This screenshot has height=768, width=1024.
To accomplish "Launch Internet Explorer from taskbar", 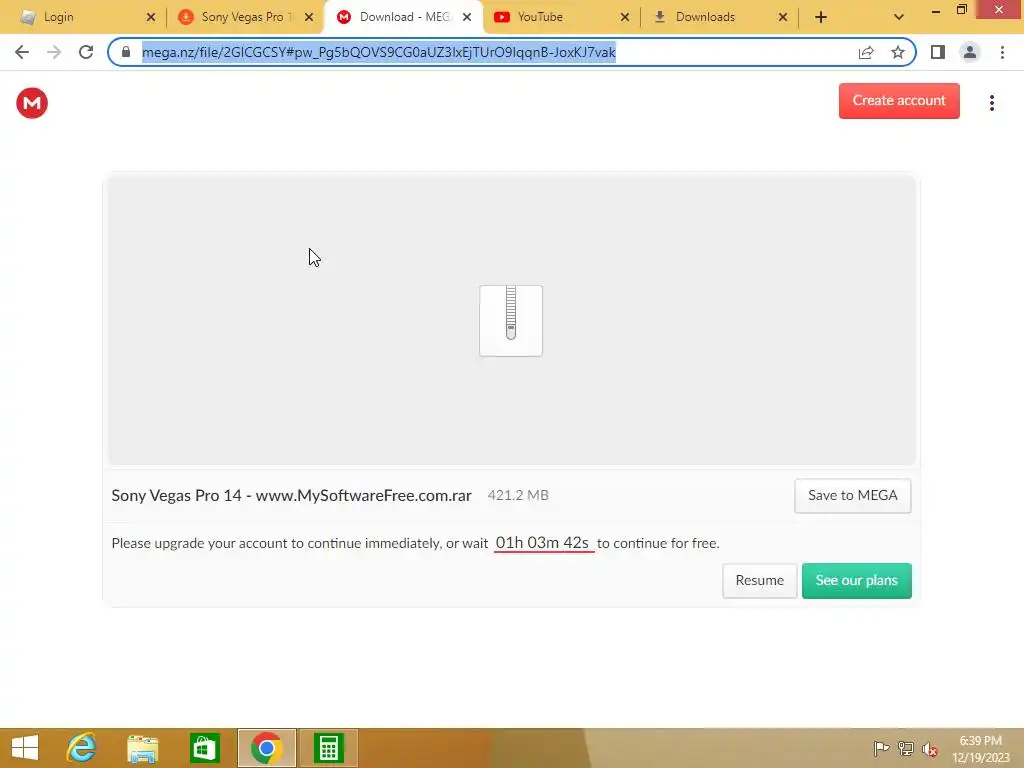I will (x=81, y=748).
